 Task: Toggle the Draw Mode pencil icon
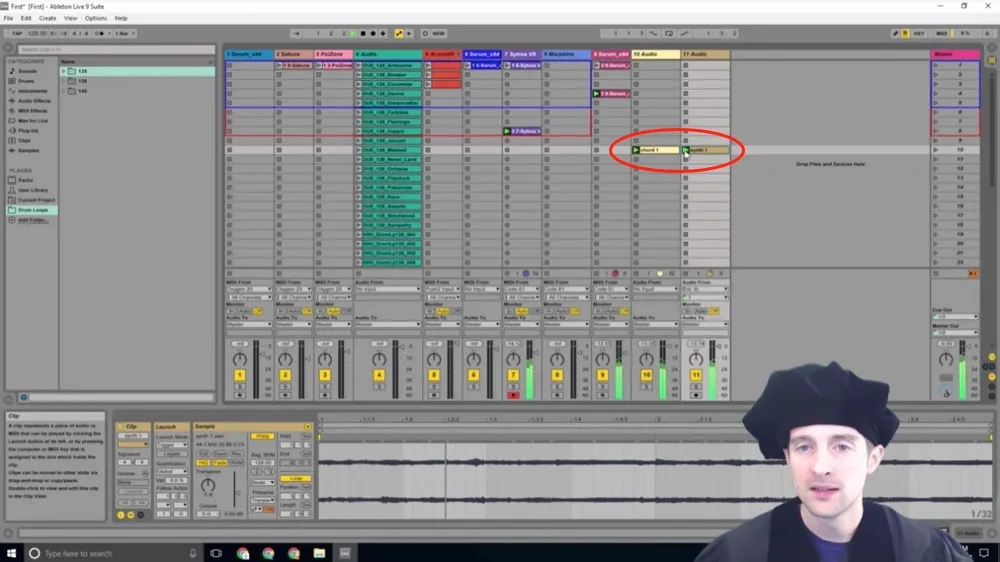click(895, 33)
